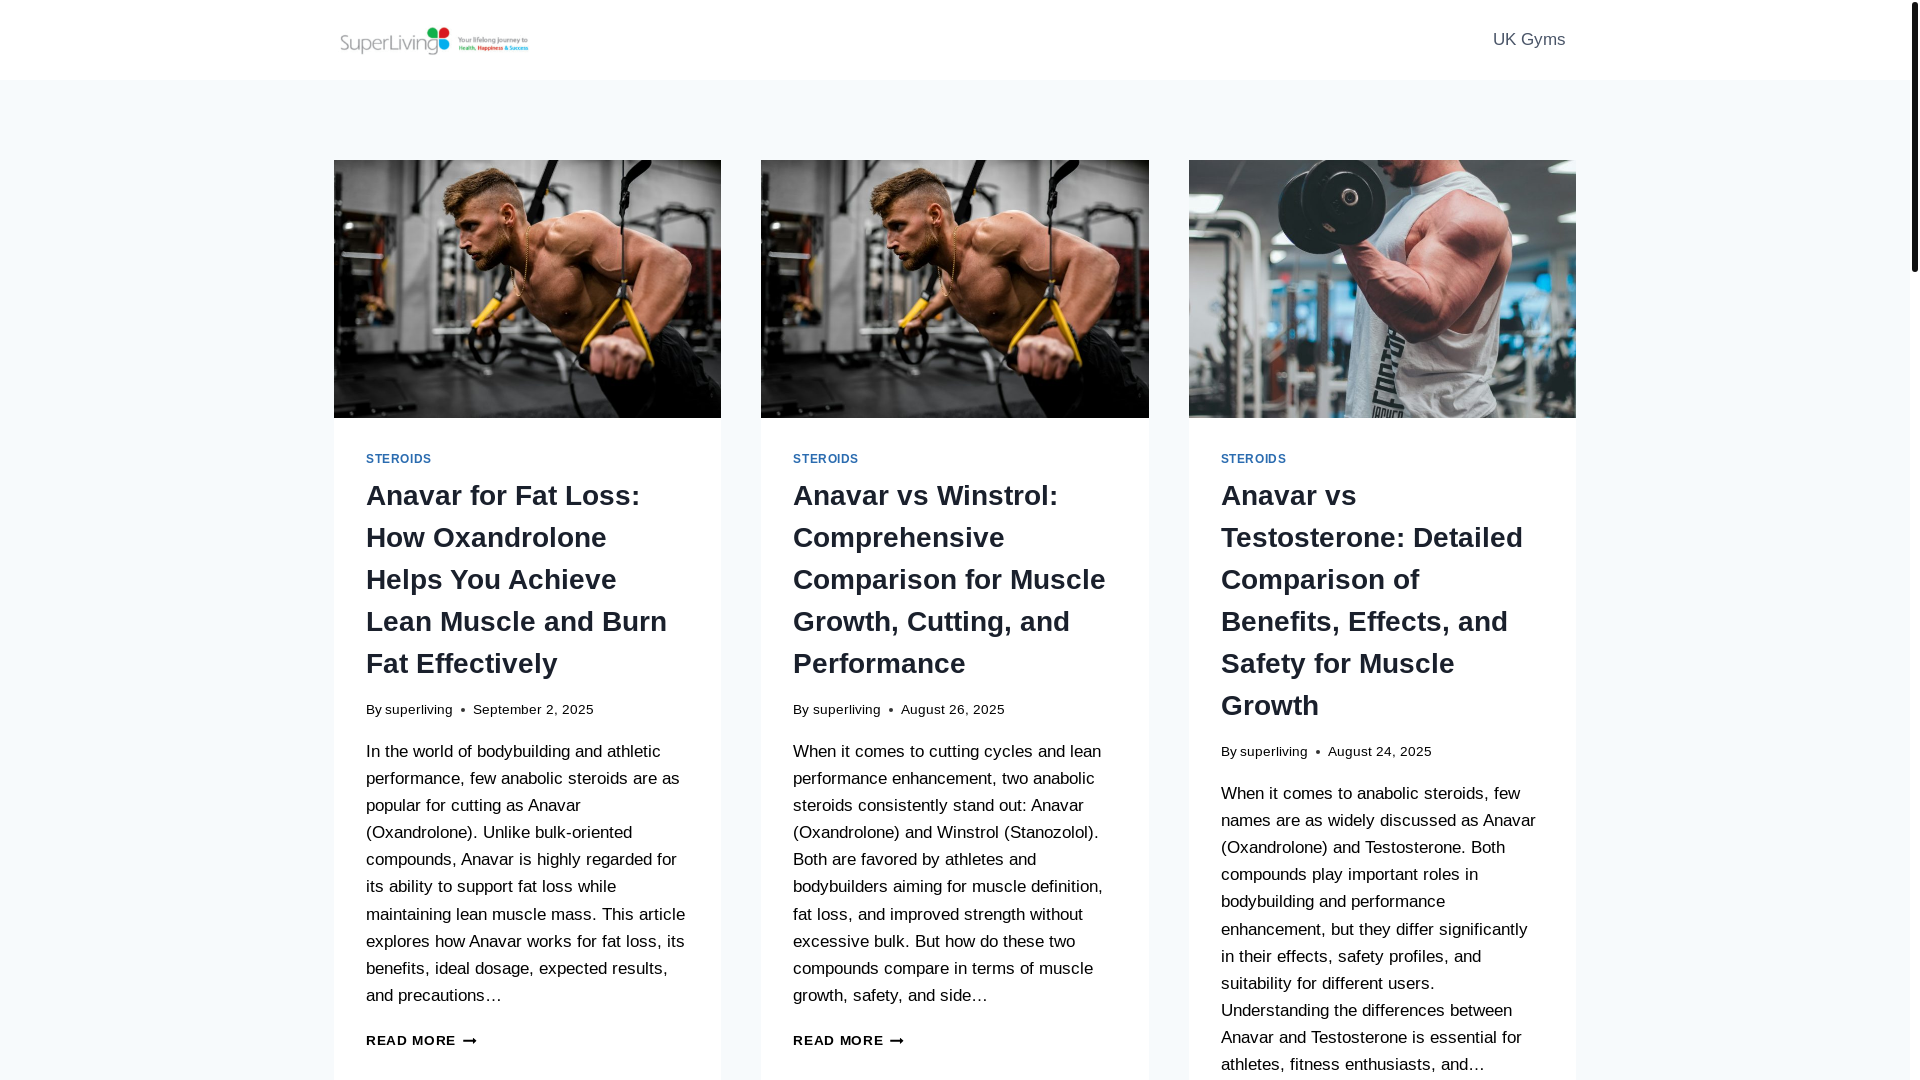Open the Anavar for Fat Loss headline
This screenshot has width=1920, height=1080.
(x=516, y=579)
